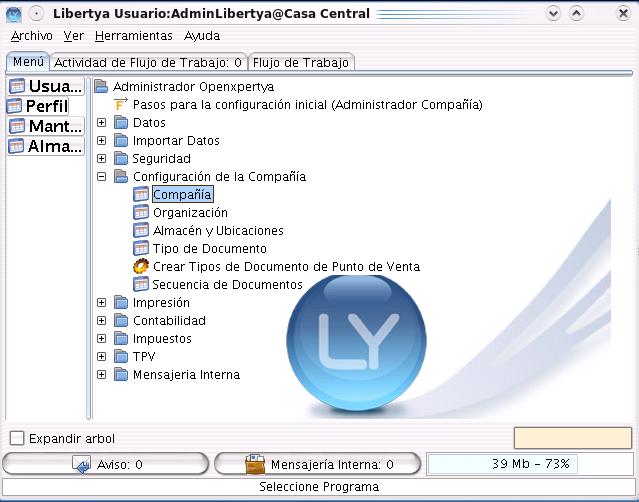
Task: Run Crear Tipos de Documento process icon
Action: (x=141, y=267)
